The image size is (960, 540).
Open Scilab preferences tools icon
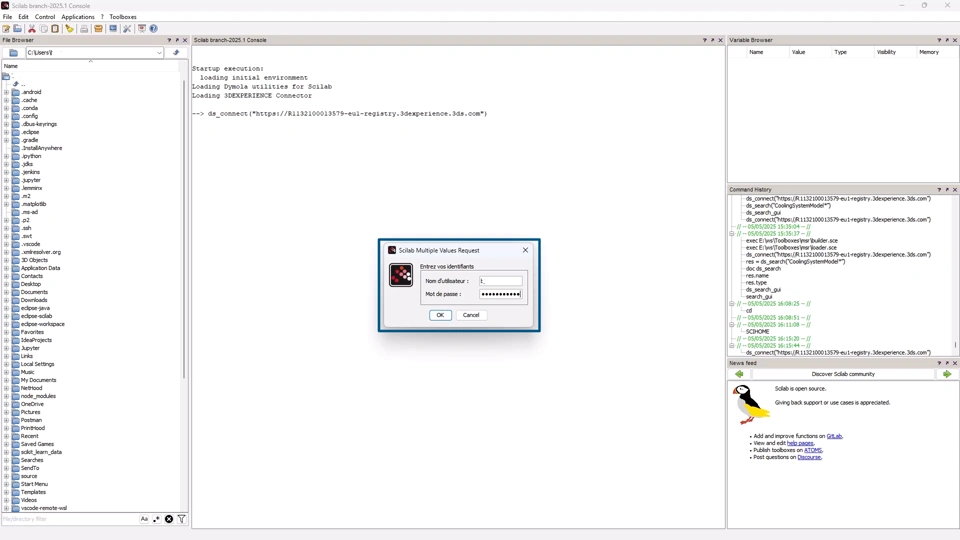pos(127,29)
